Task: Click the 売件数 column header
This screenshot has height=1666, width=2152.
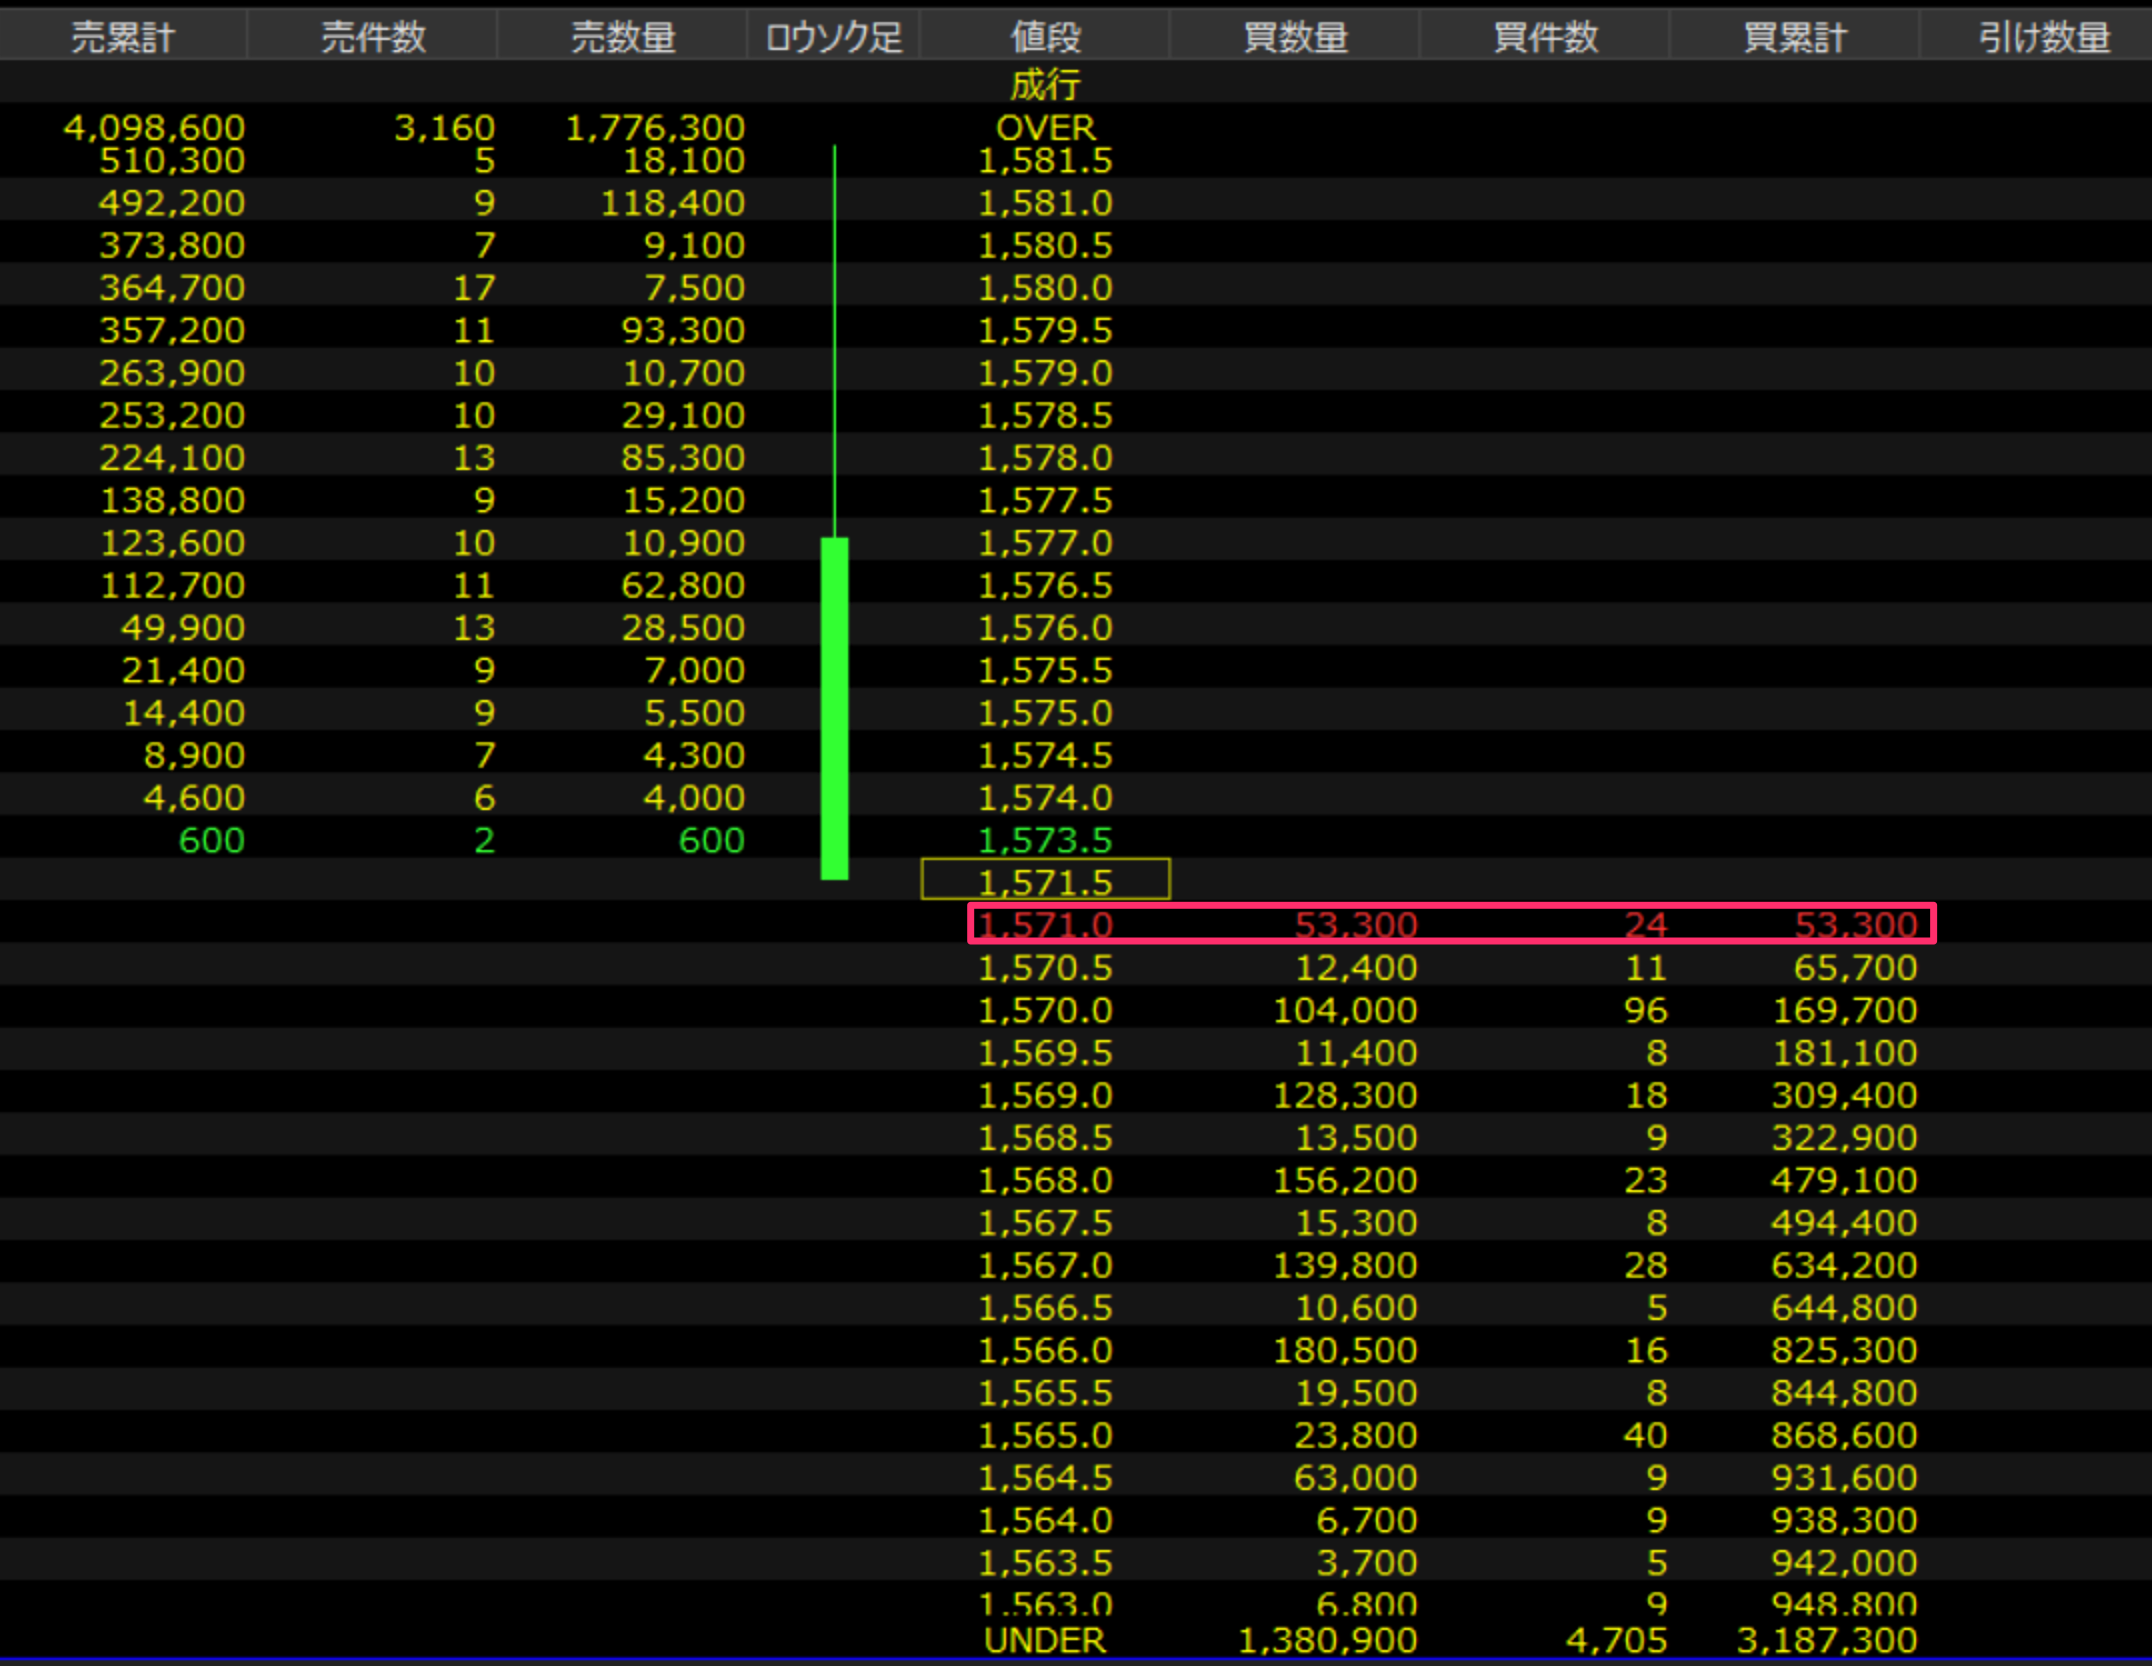Action: coord(373,37)
